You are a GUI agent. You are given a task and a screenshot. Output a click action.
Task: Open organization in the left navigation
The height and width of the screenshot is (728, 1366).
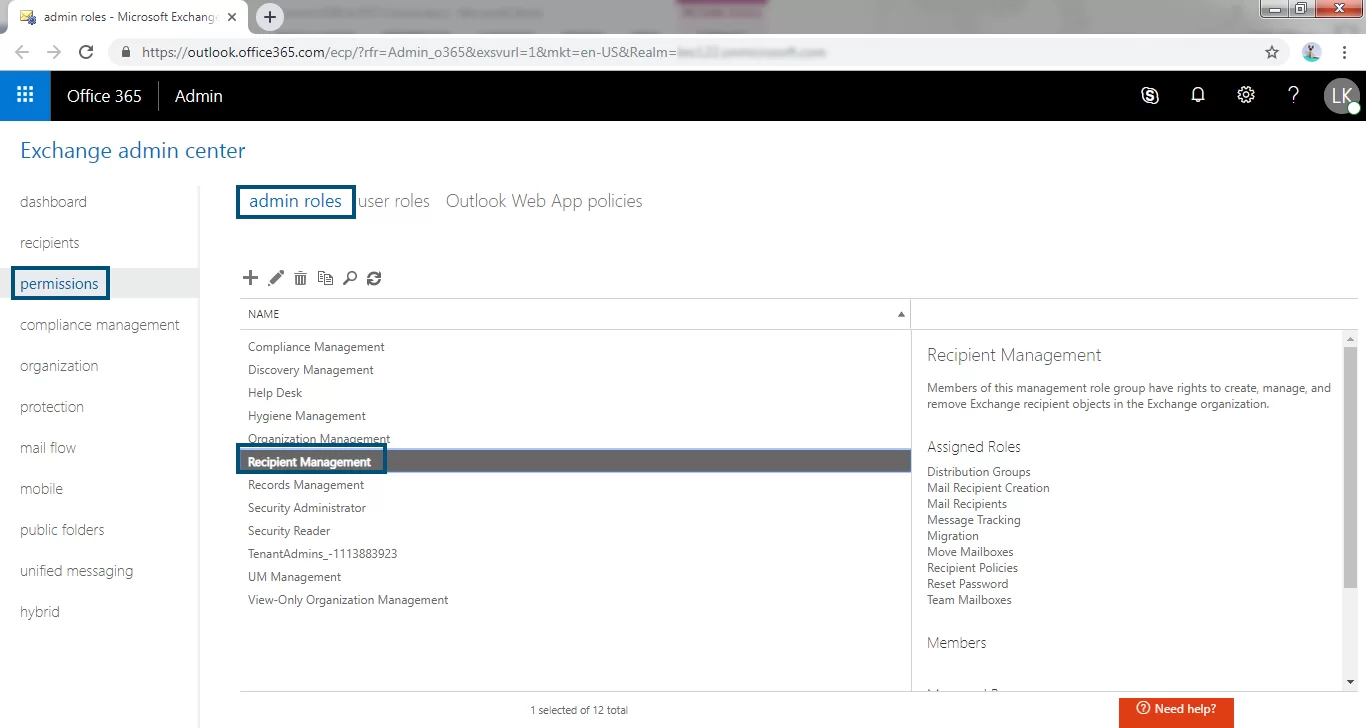pyautogui.click(x=59, y=366)
